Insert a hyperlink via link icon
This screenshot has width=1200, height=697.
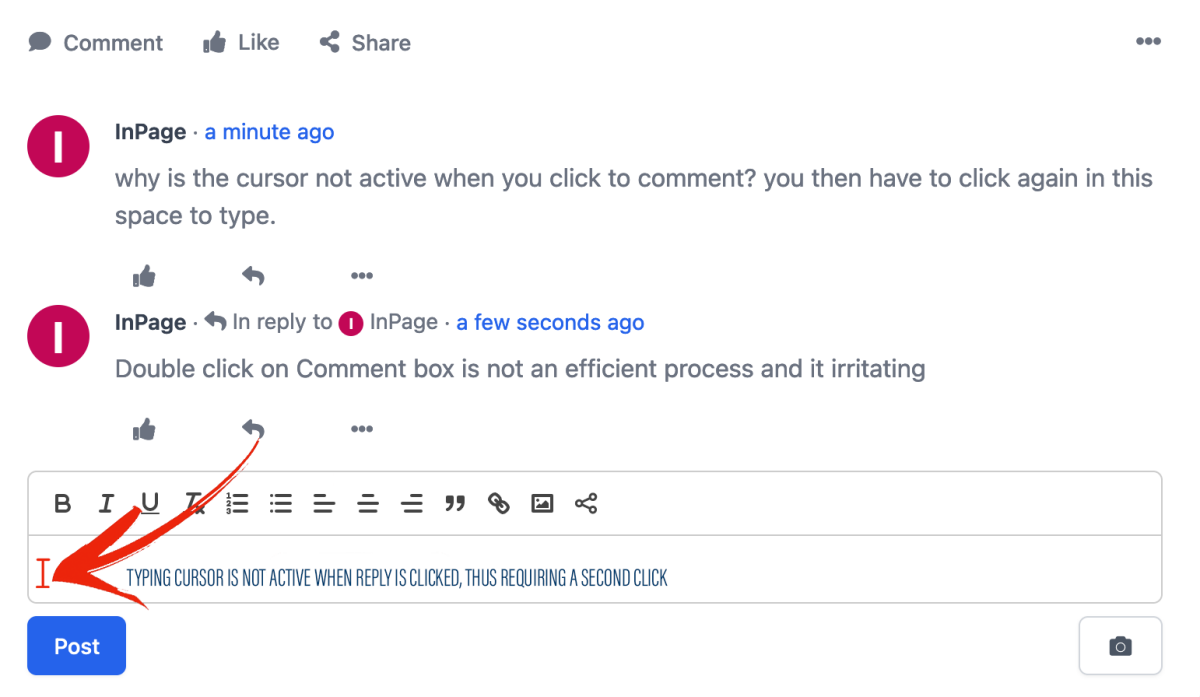pyautogui.click(x=498, y=503)
